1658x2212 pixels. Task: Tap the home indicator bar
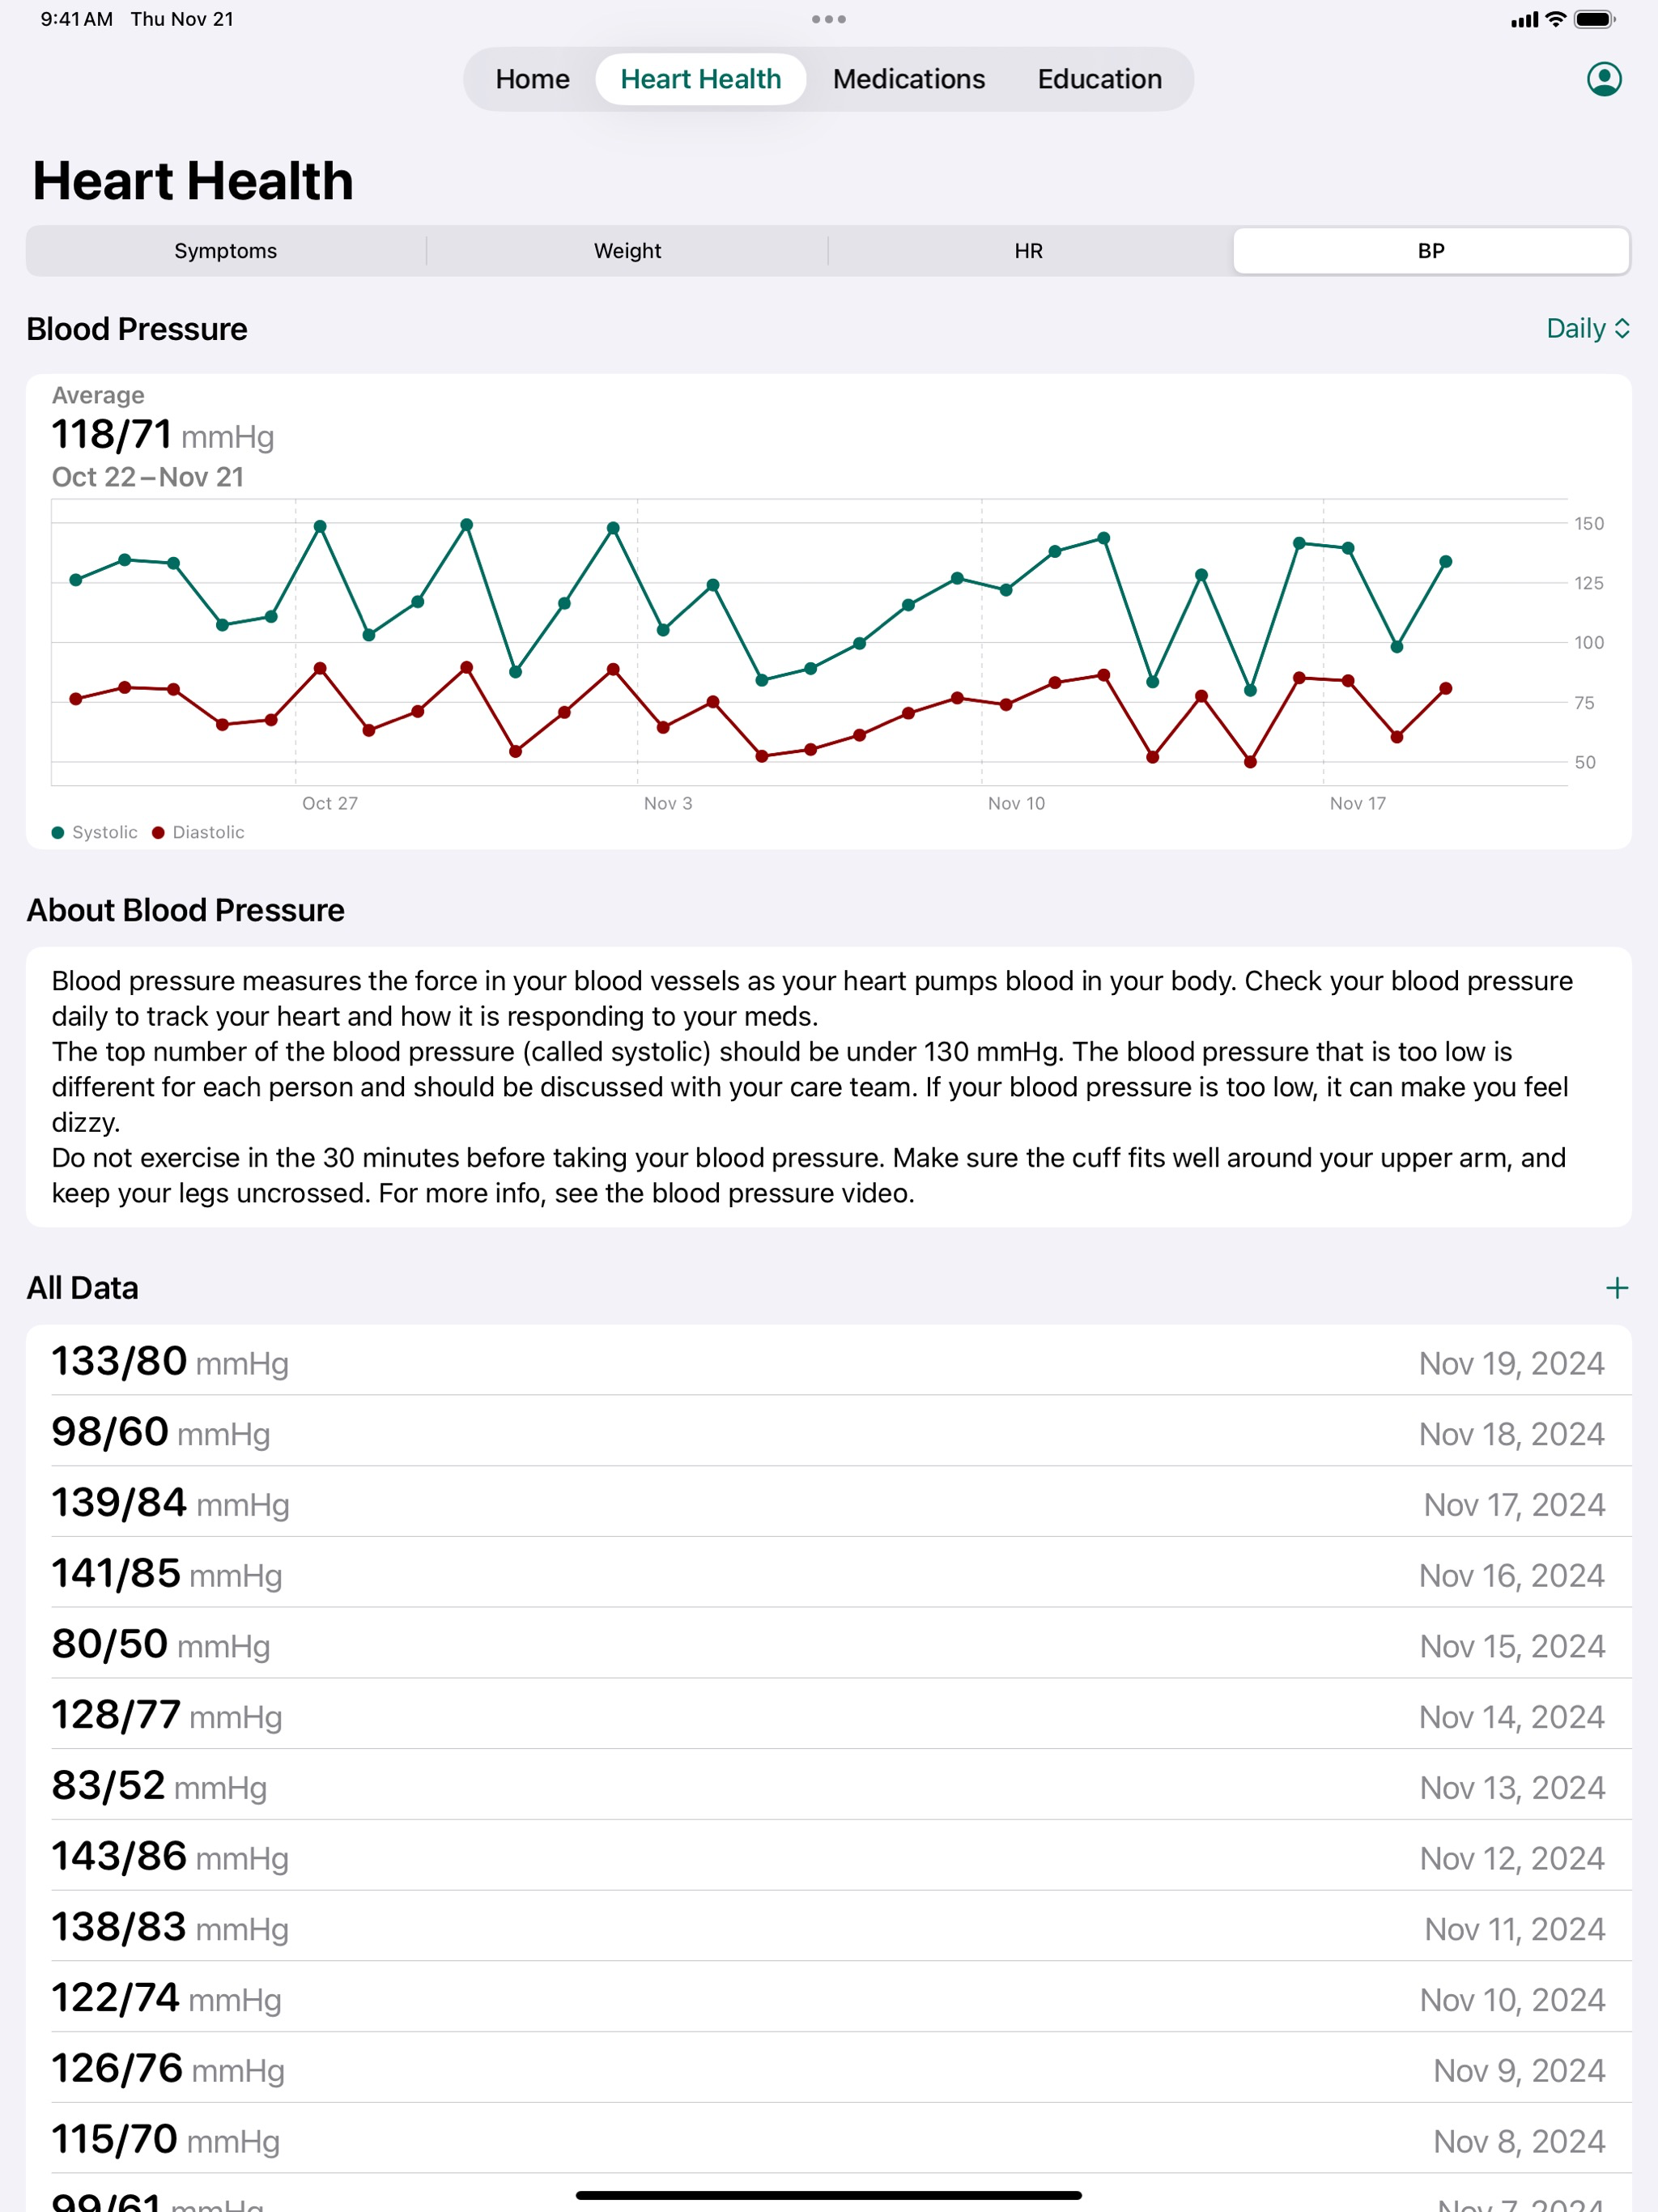[x=828, y=2195]
